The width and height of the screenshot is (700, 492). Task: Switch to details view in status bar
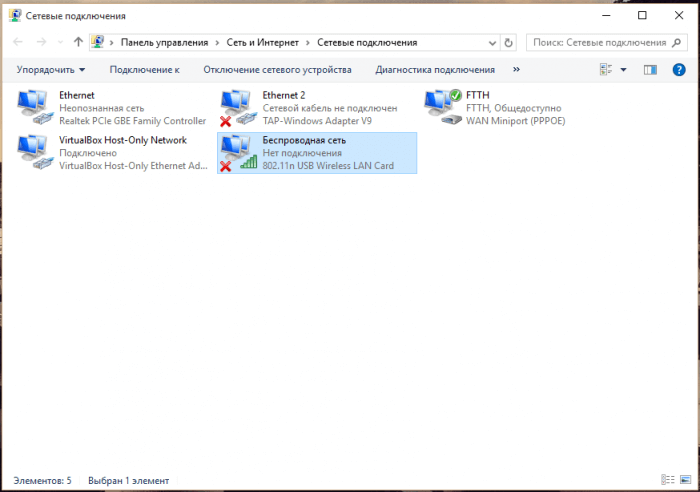tap(667, 481)
